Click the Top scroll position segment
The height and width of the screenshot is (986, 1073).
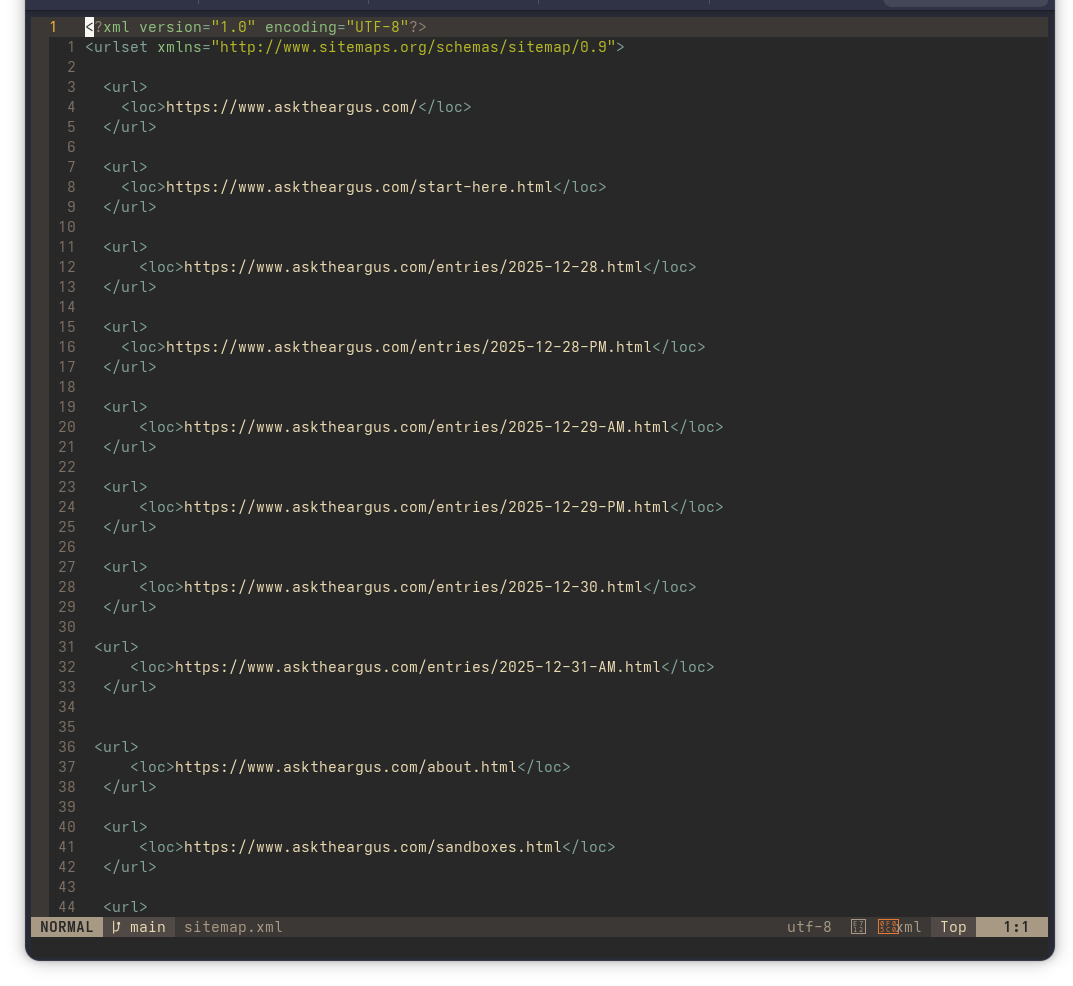tap(952, 927)
